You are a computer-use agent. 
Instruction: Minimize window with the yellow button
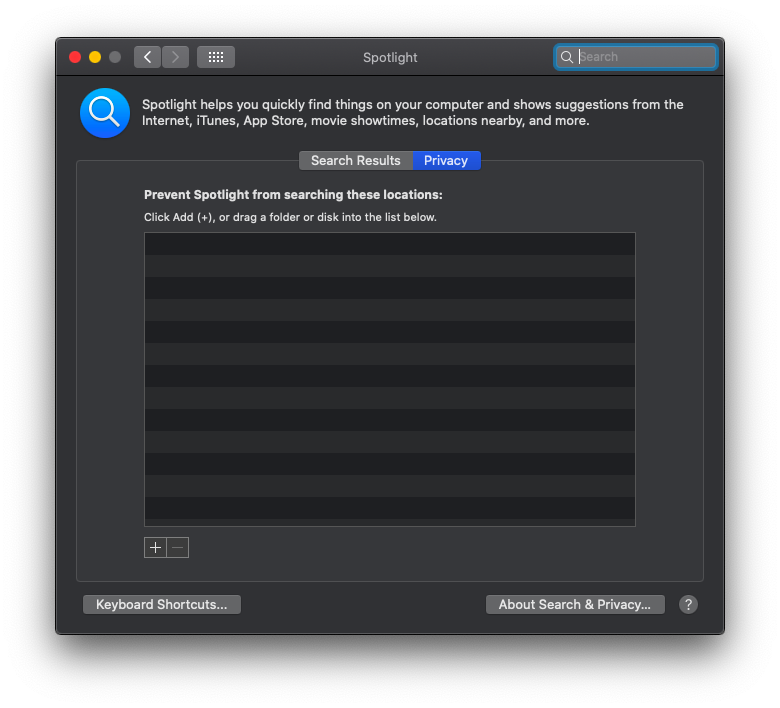click(x=95, y=57)
